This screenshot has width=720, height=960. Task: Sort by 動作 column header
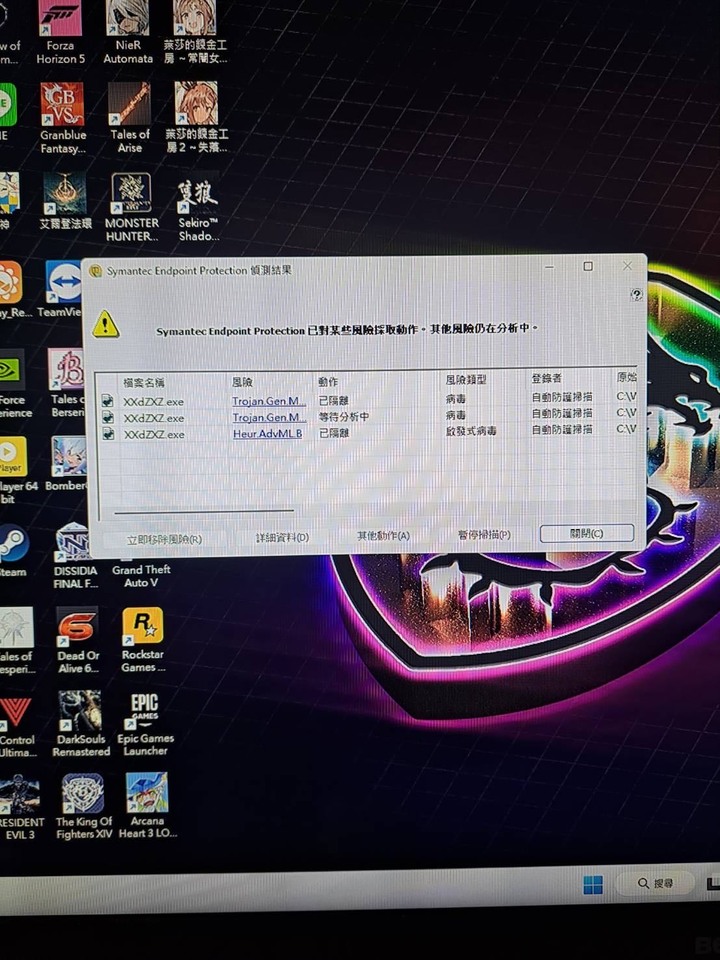pyautogui.click(x=328, y=381)
